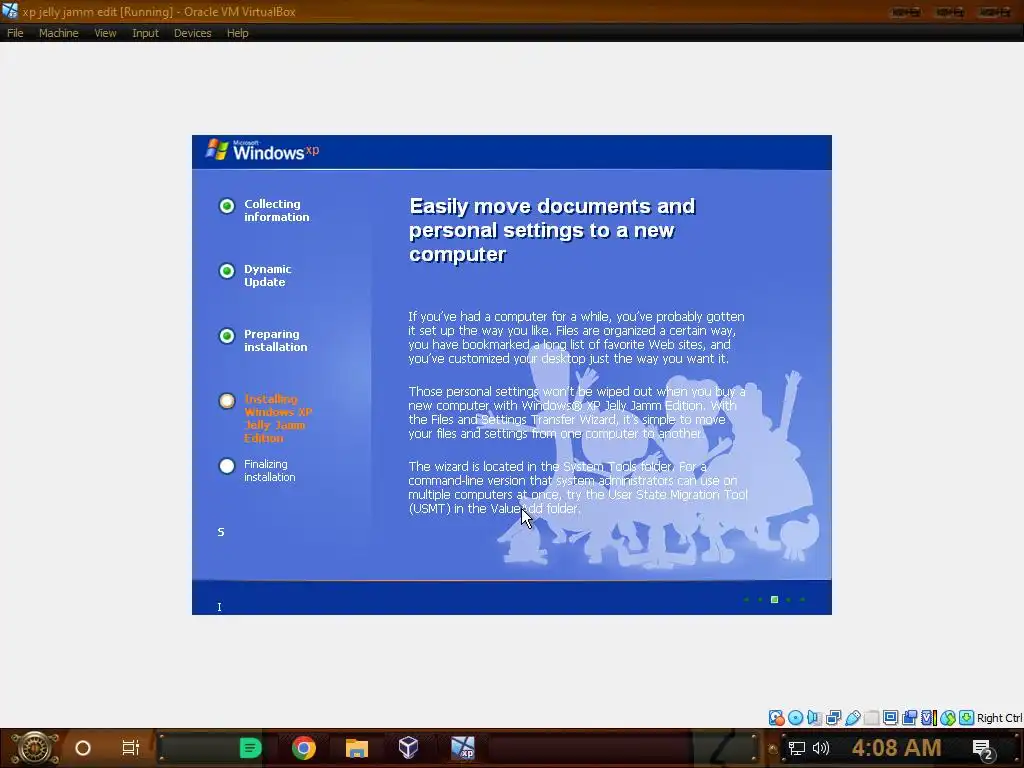The image size is (1024, 768).
Task: Click the Installing Windows XP step bullet
Action: (x=227, y=400)
